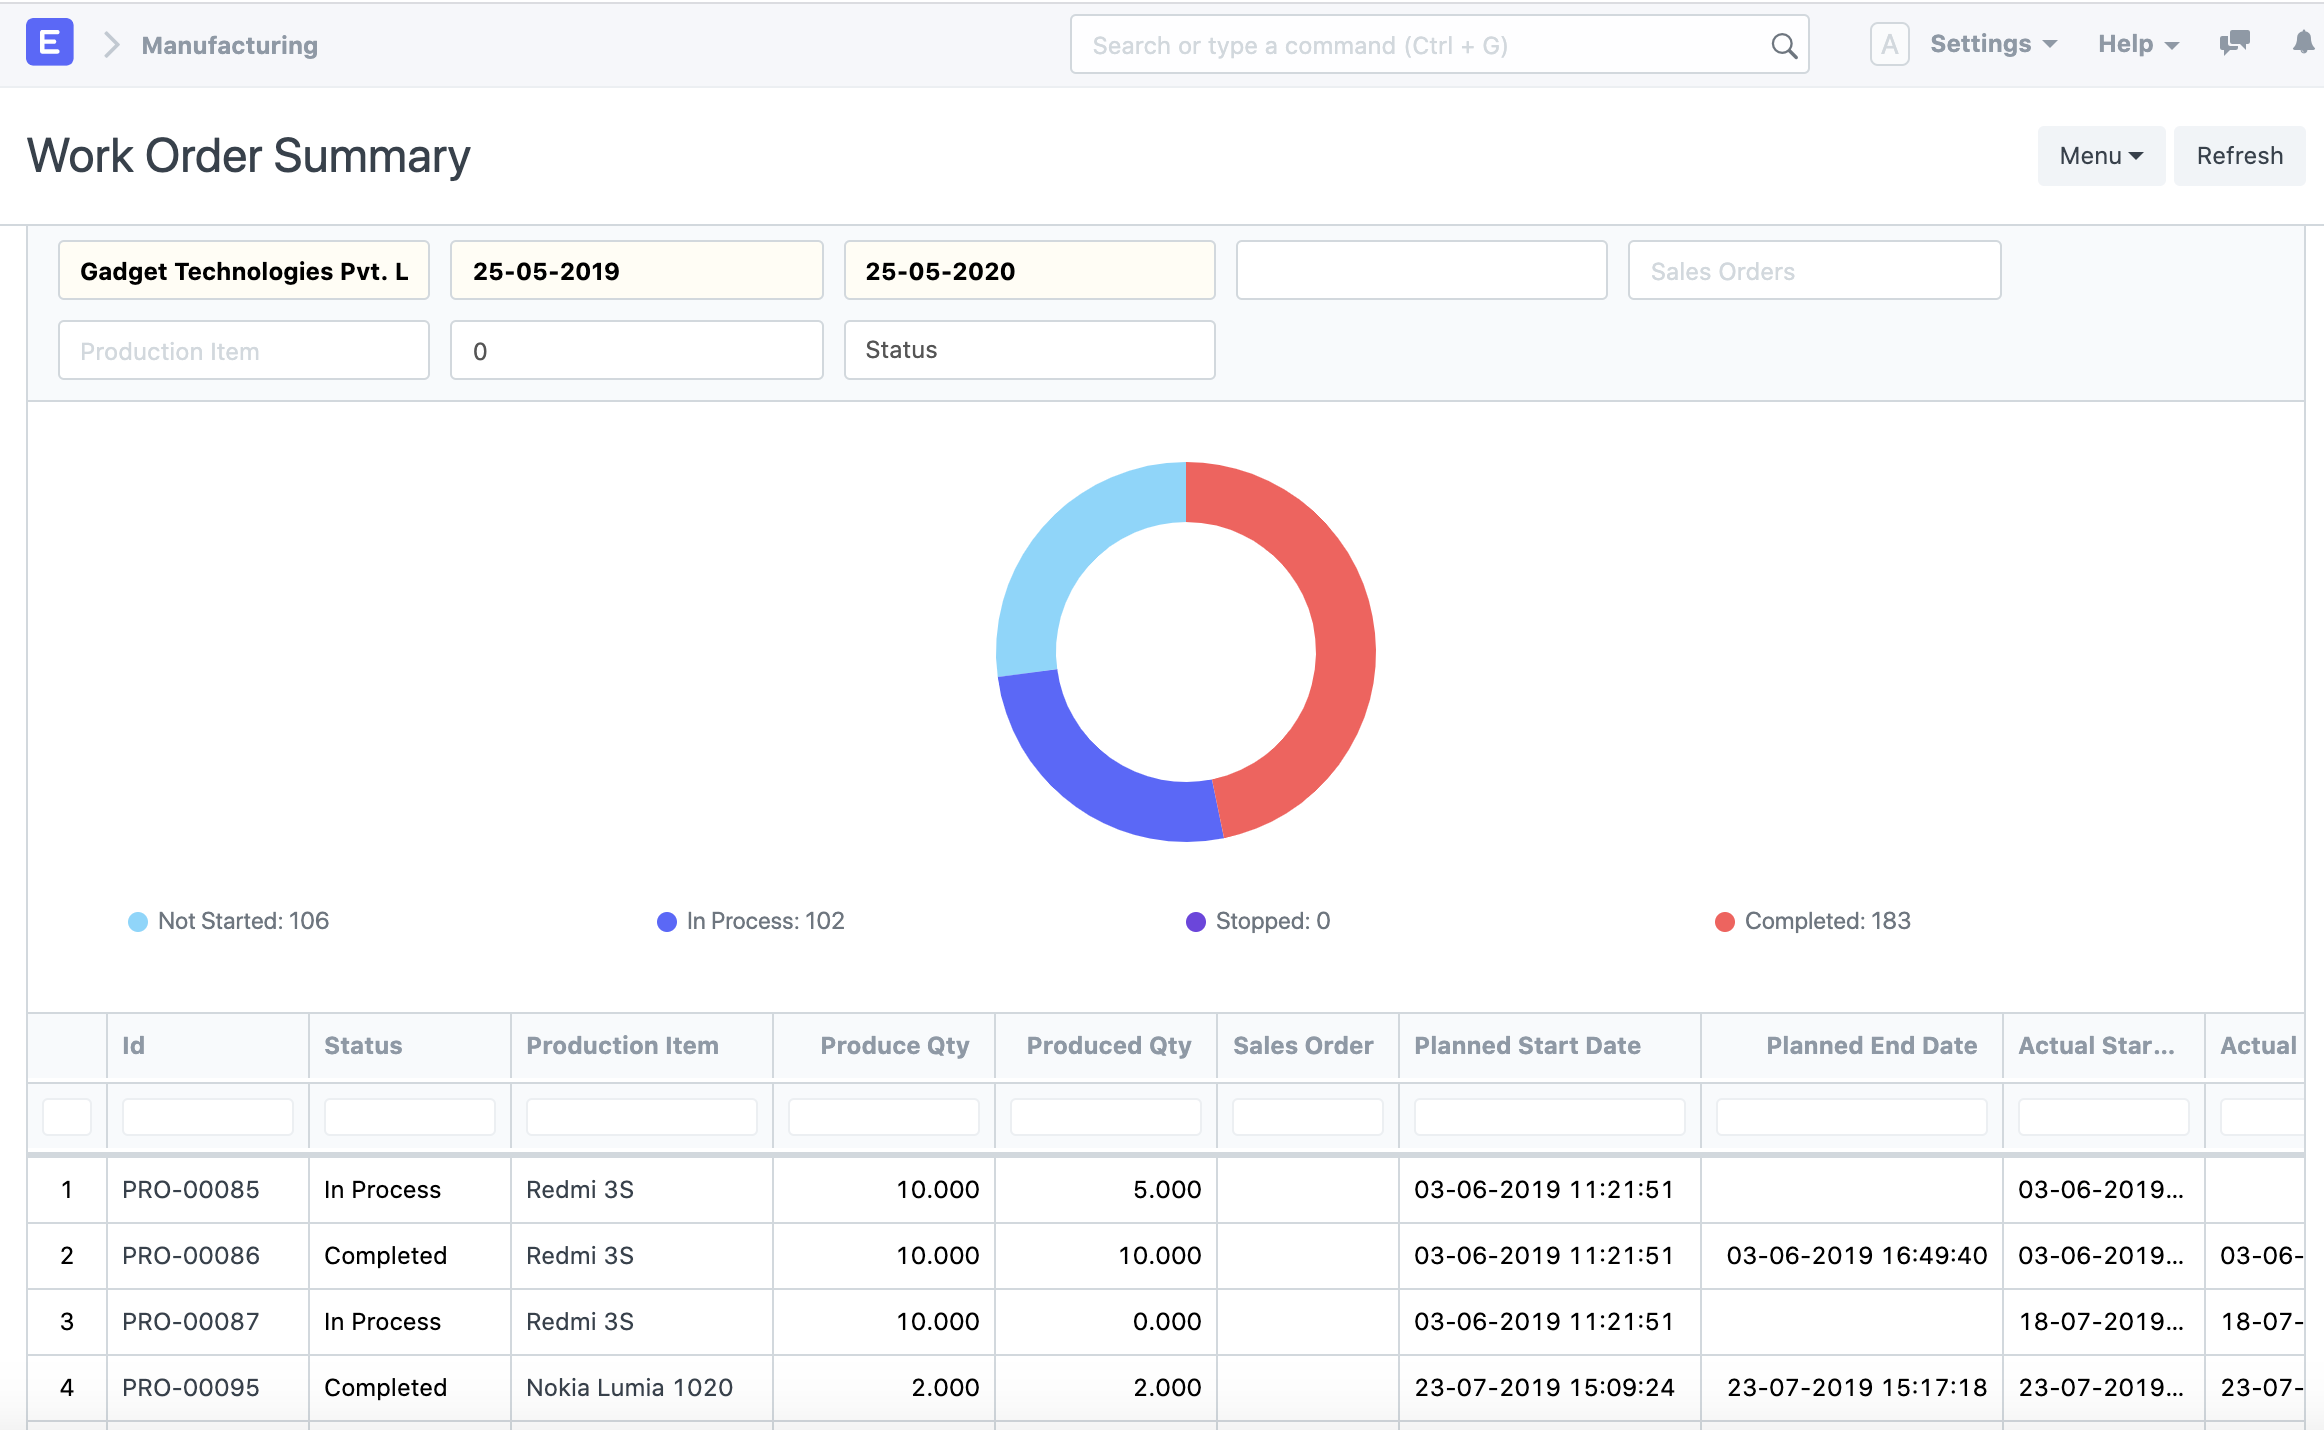Click the 23-07-2019 15:09:24 start date cell
Viewport: 2324px width, 1430px height.
[x=1550, y=1388]
